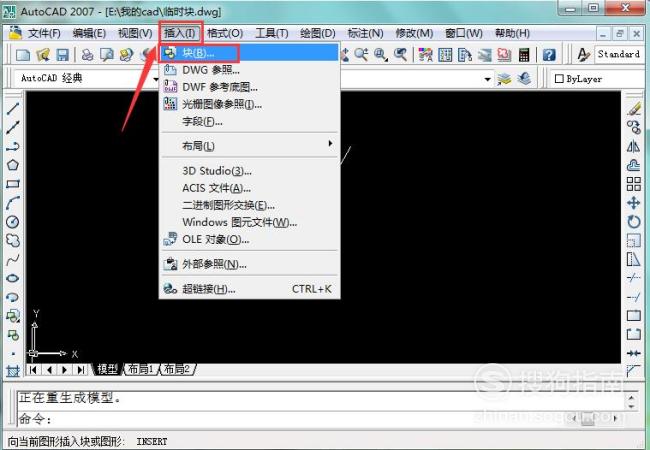The width and height of the screenshot is (650, 450).
Task: Expand the AutoCAD 经典 workspace dropdown
Action: click(x=156, y=79)
